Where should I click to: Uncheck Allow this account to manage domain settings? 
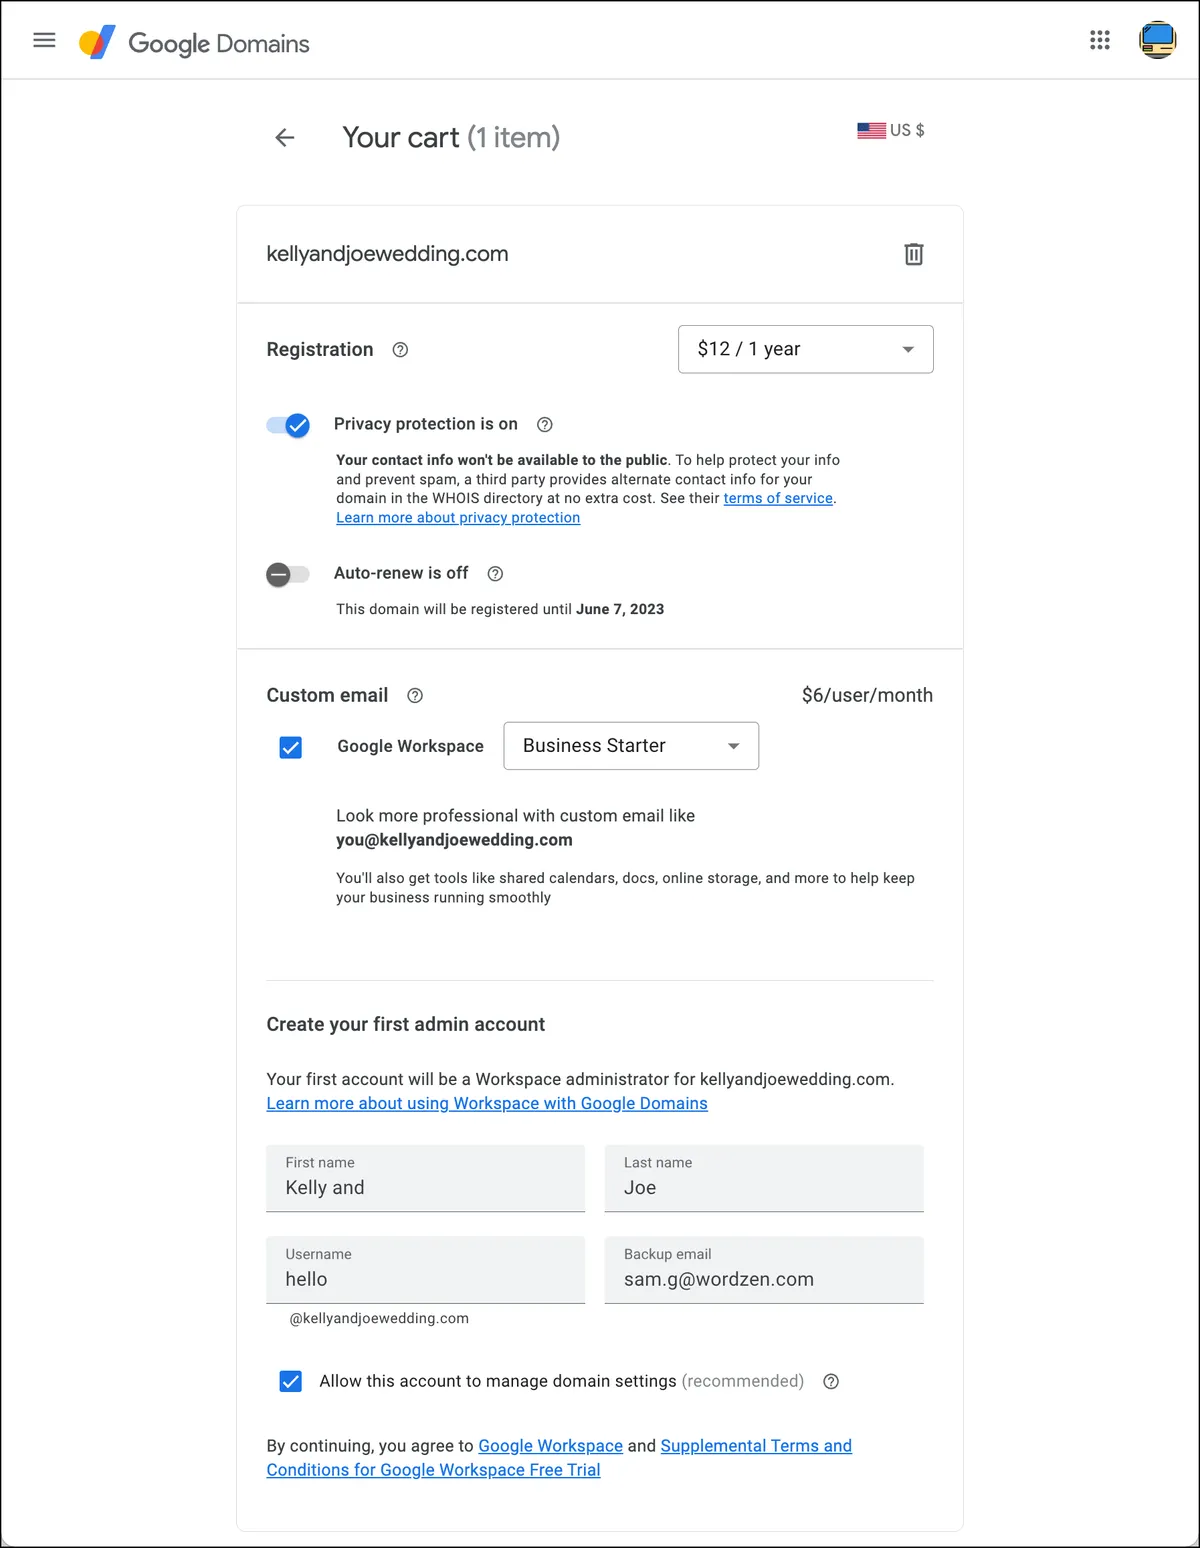(x=291, y=1381)
